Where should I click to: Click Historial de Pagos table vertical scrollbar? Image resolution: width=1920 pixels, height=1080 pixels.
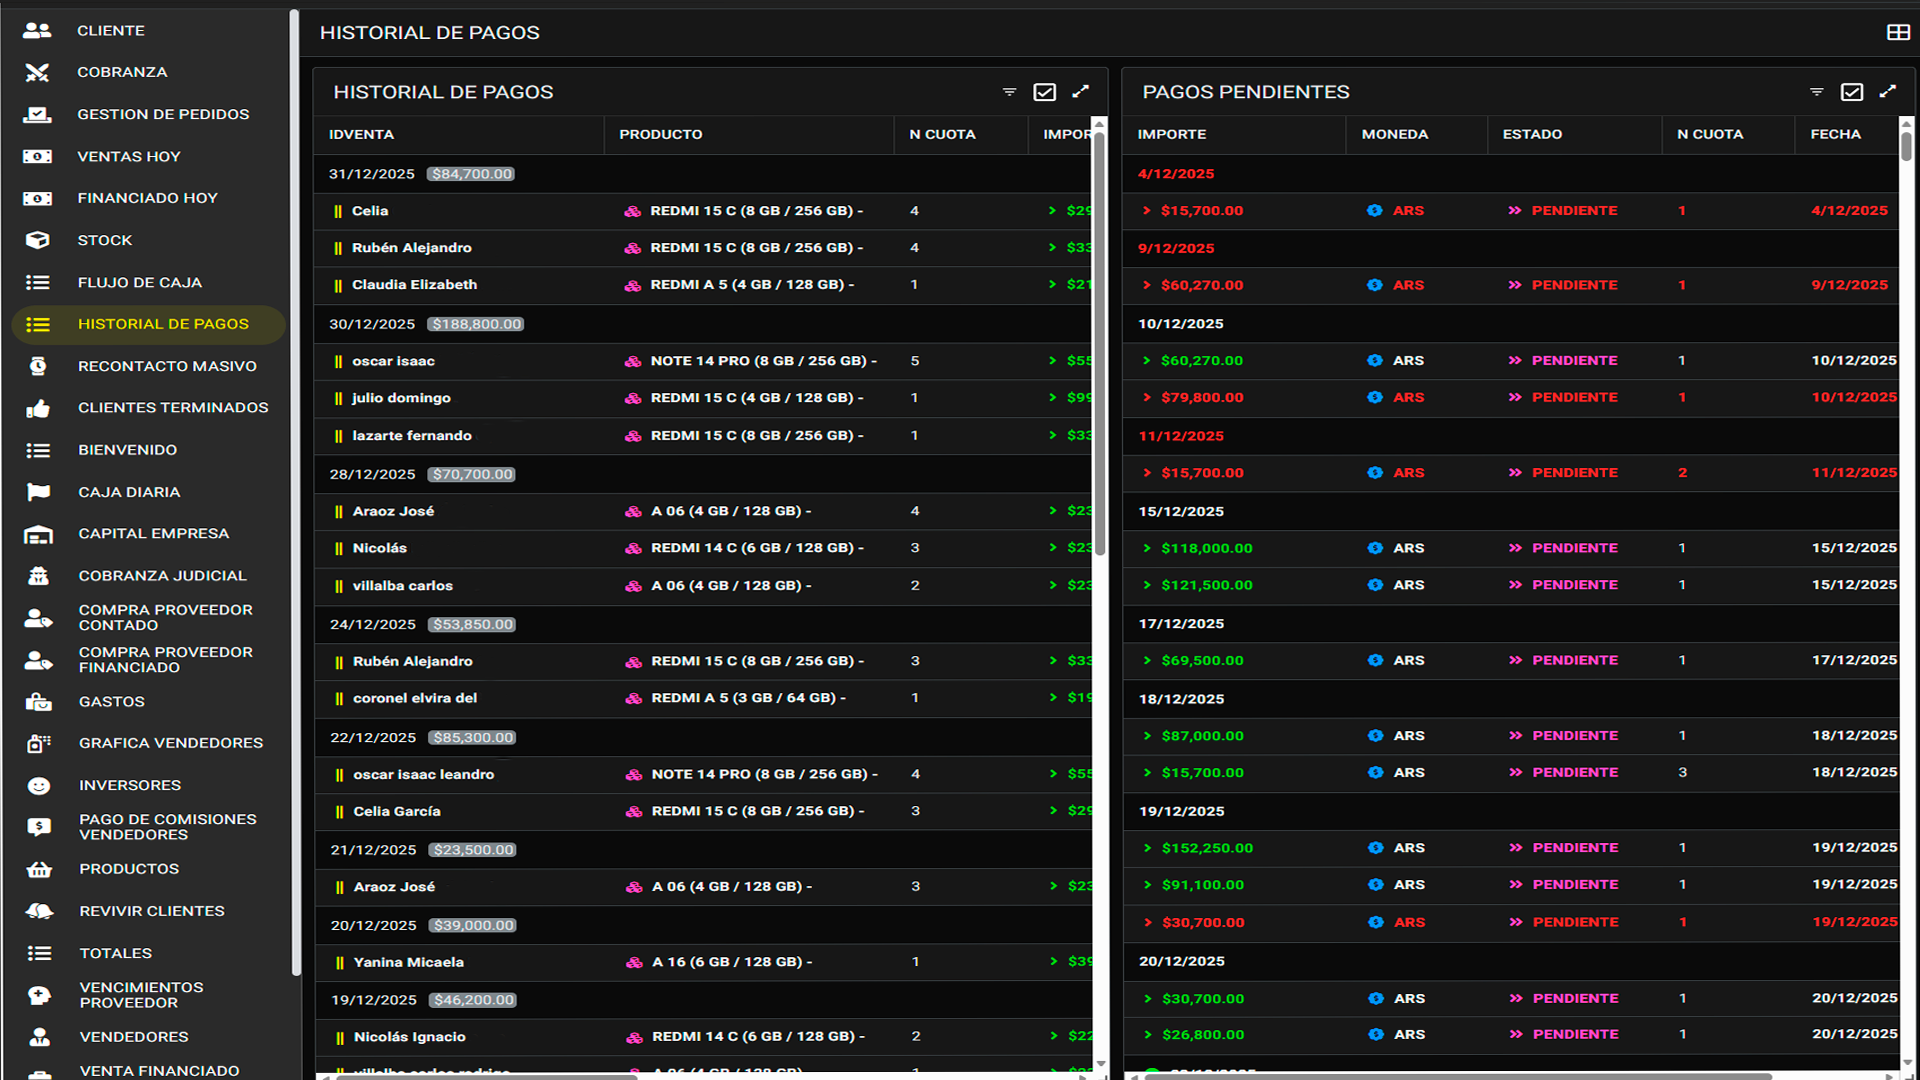click(1099, 340)
